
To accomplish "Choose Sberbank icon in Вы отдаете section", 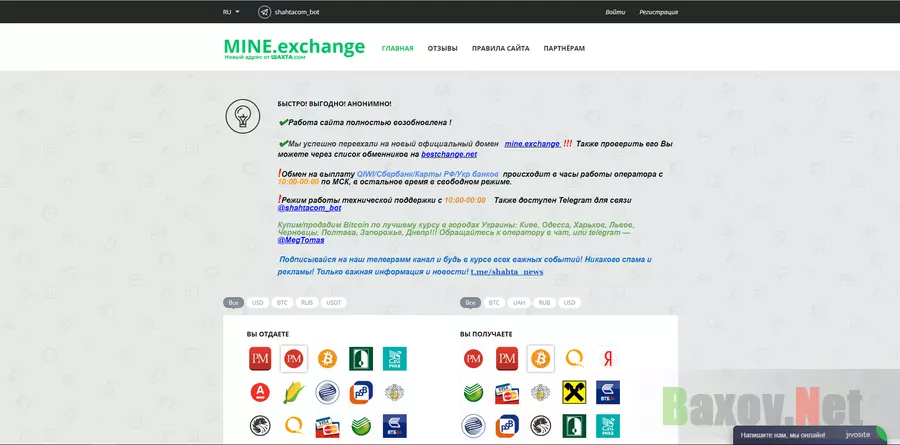I will (x=361, y=426).
